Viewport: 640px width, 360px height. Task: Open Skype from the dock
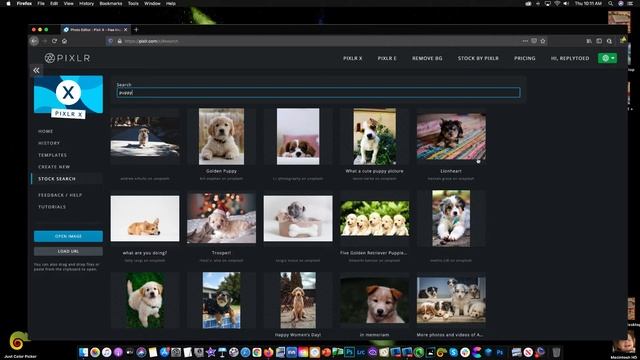pyautogui.click(x=453, y=352)
